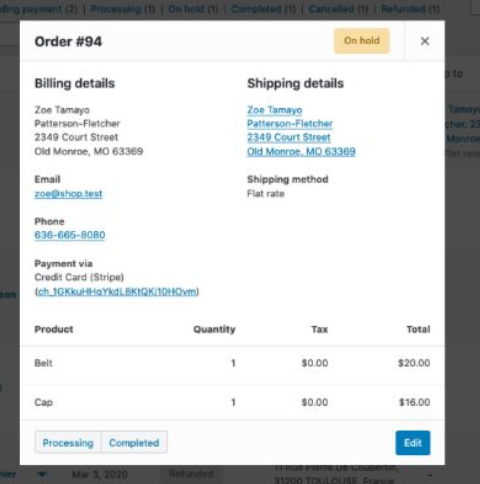Click the Zoe Tamayo shipping name link
The image size is (480, 484).
[274, 110]
